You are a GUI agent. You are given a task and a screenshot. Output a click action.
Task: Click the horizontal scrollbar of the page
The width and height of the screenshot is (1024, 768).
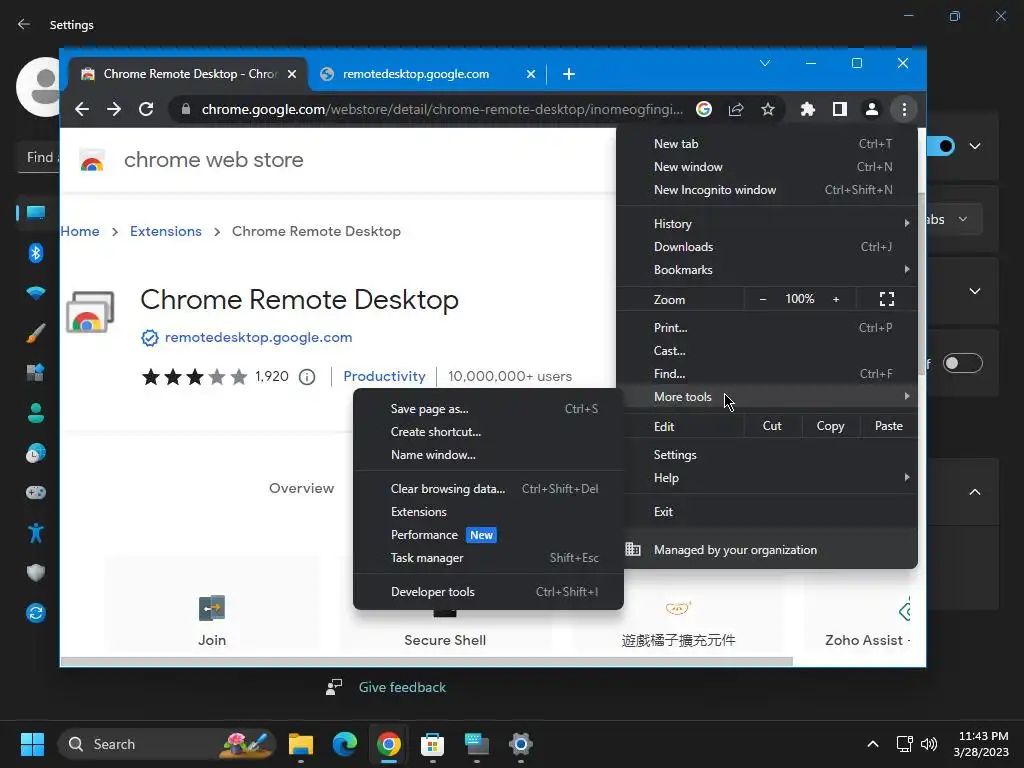[427, 662]
